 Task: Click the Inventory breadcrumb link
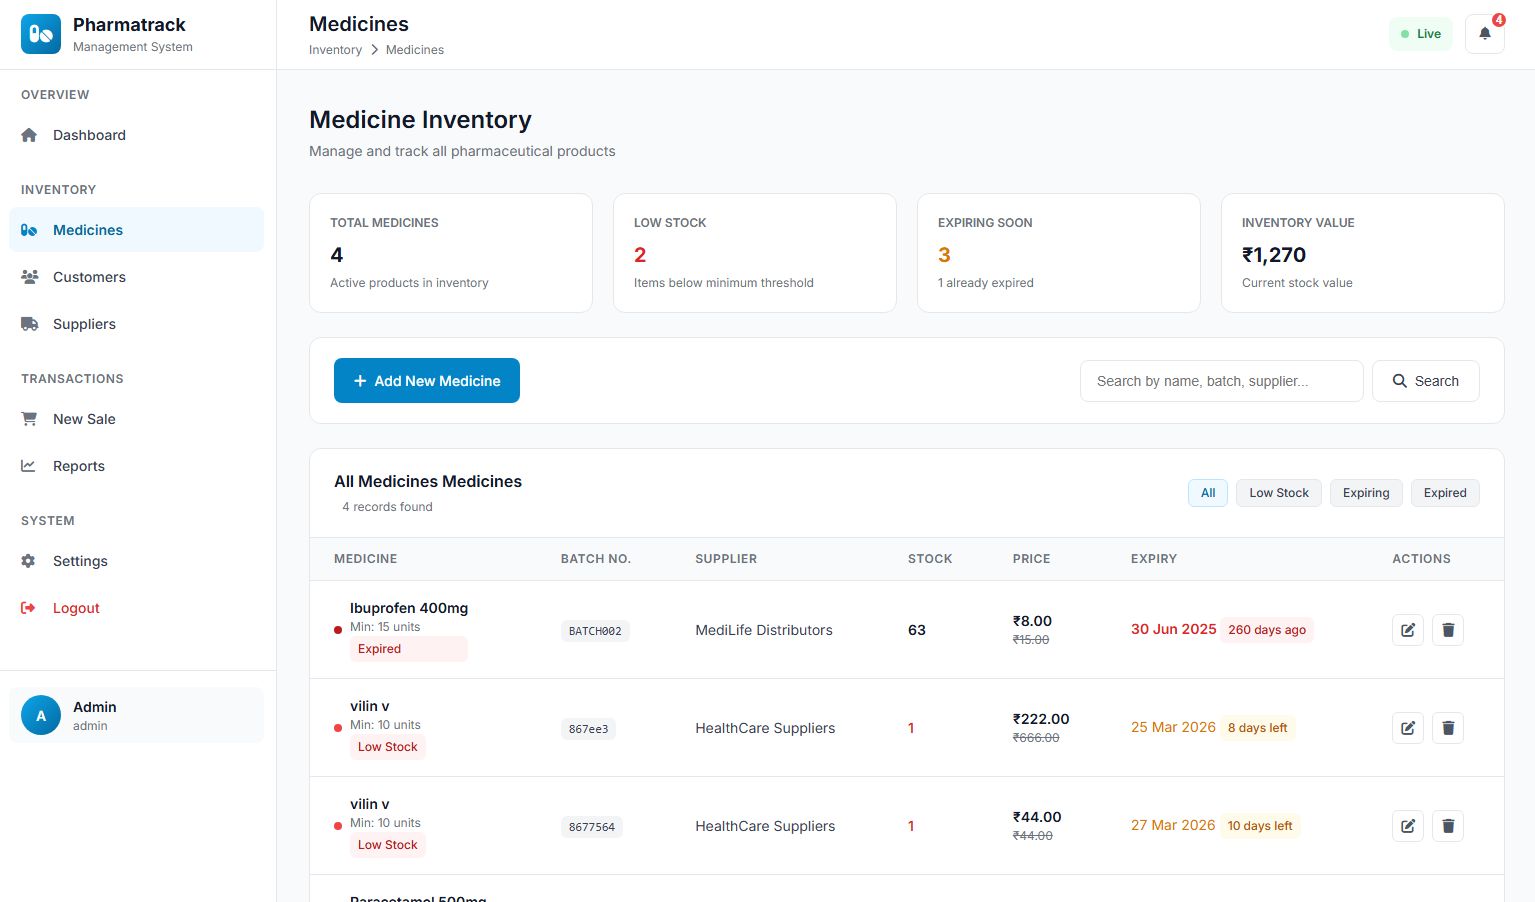click(335, 50)
